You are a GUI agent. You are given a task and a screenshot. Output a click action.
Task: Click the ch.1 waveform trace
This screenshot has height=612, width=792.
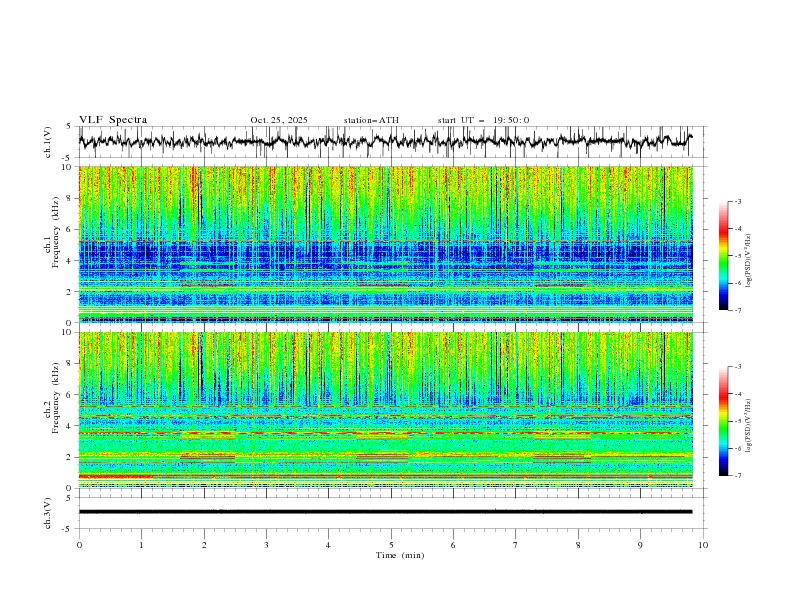(385, 141)
